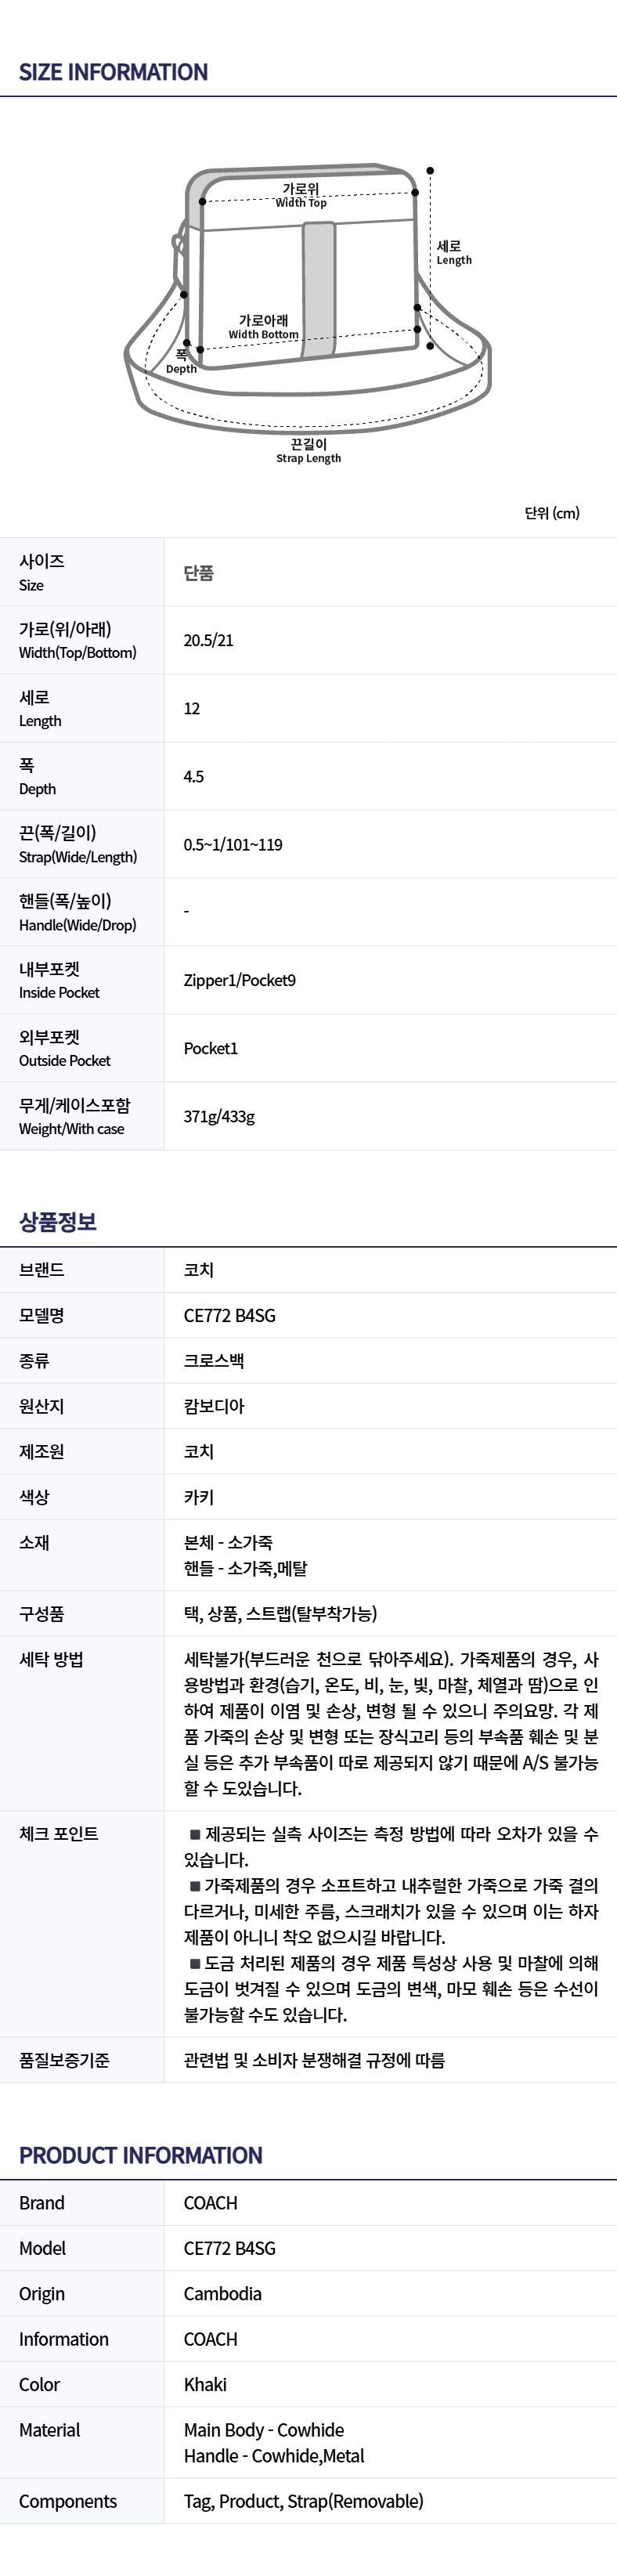Click the 캄보디아 origin value

214,1406
